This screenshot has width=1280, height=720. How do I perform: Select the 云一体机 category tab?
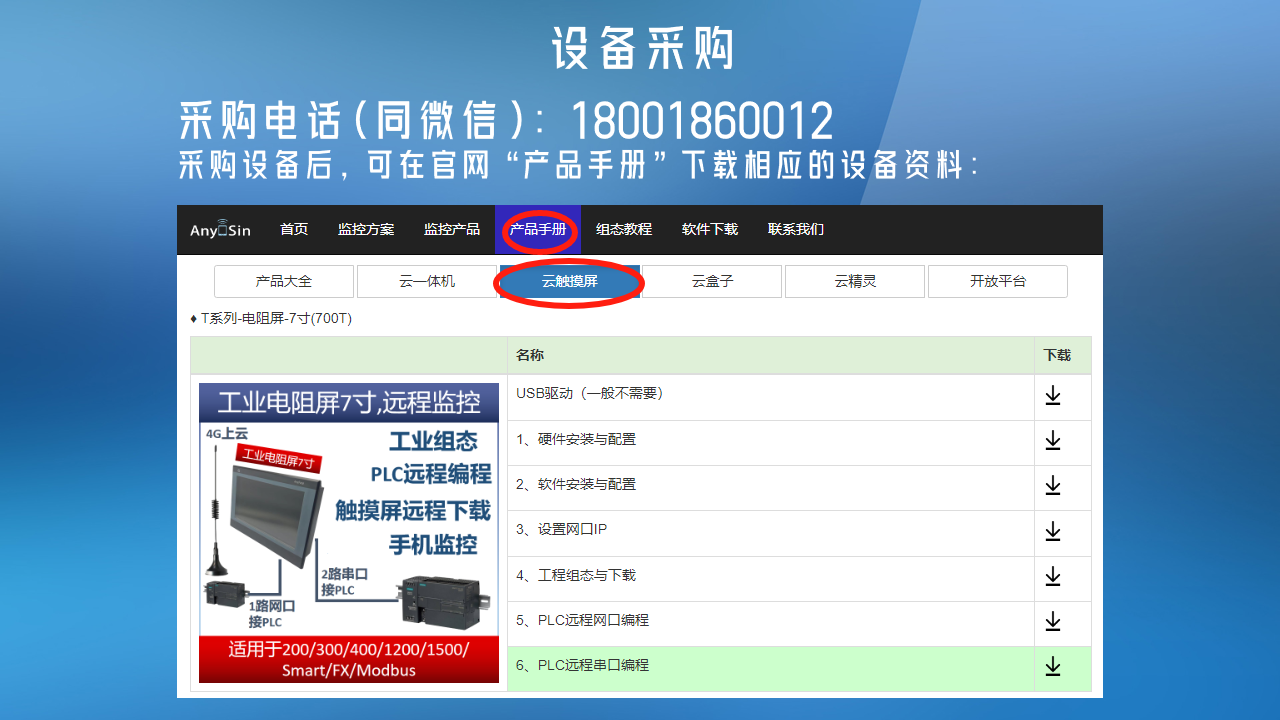[x=427, y=282]
